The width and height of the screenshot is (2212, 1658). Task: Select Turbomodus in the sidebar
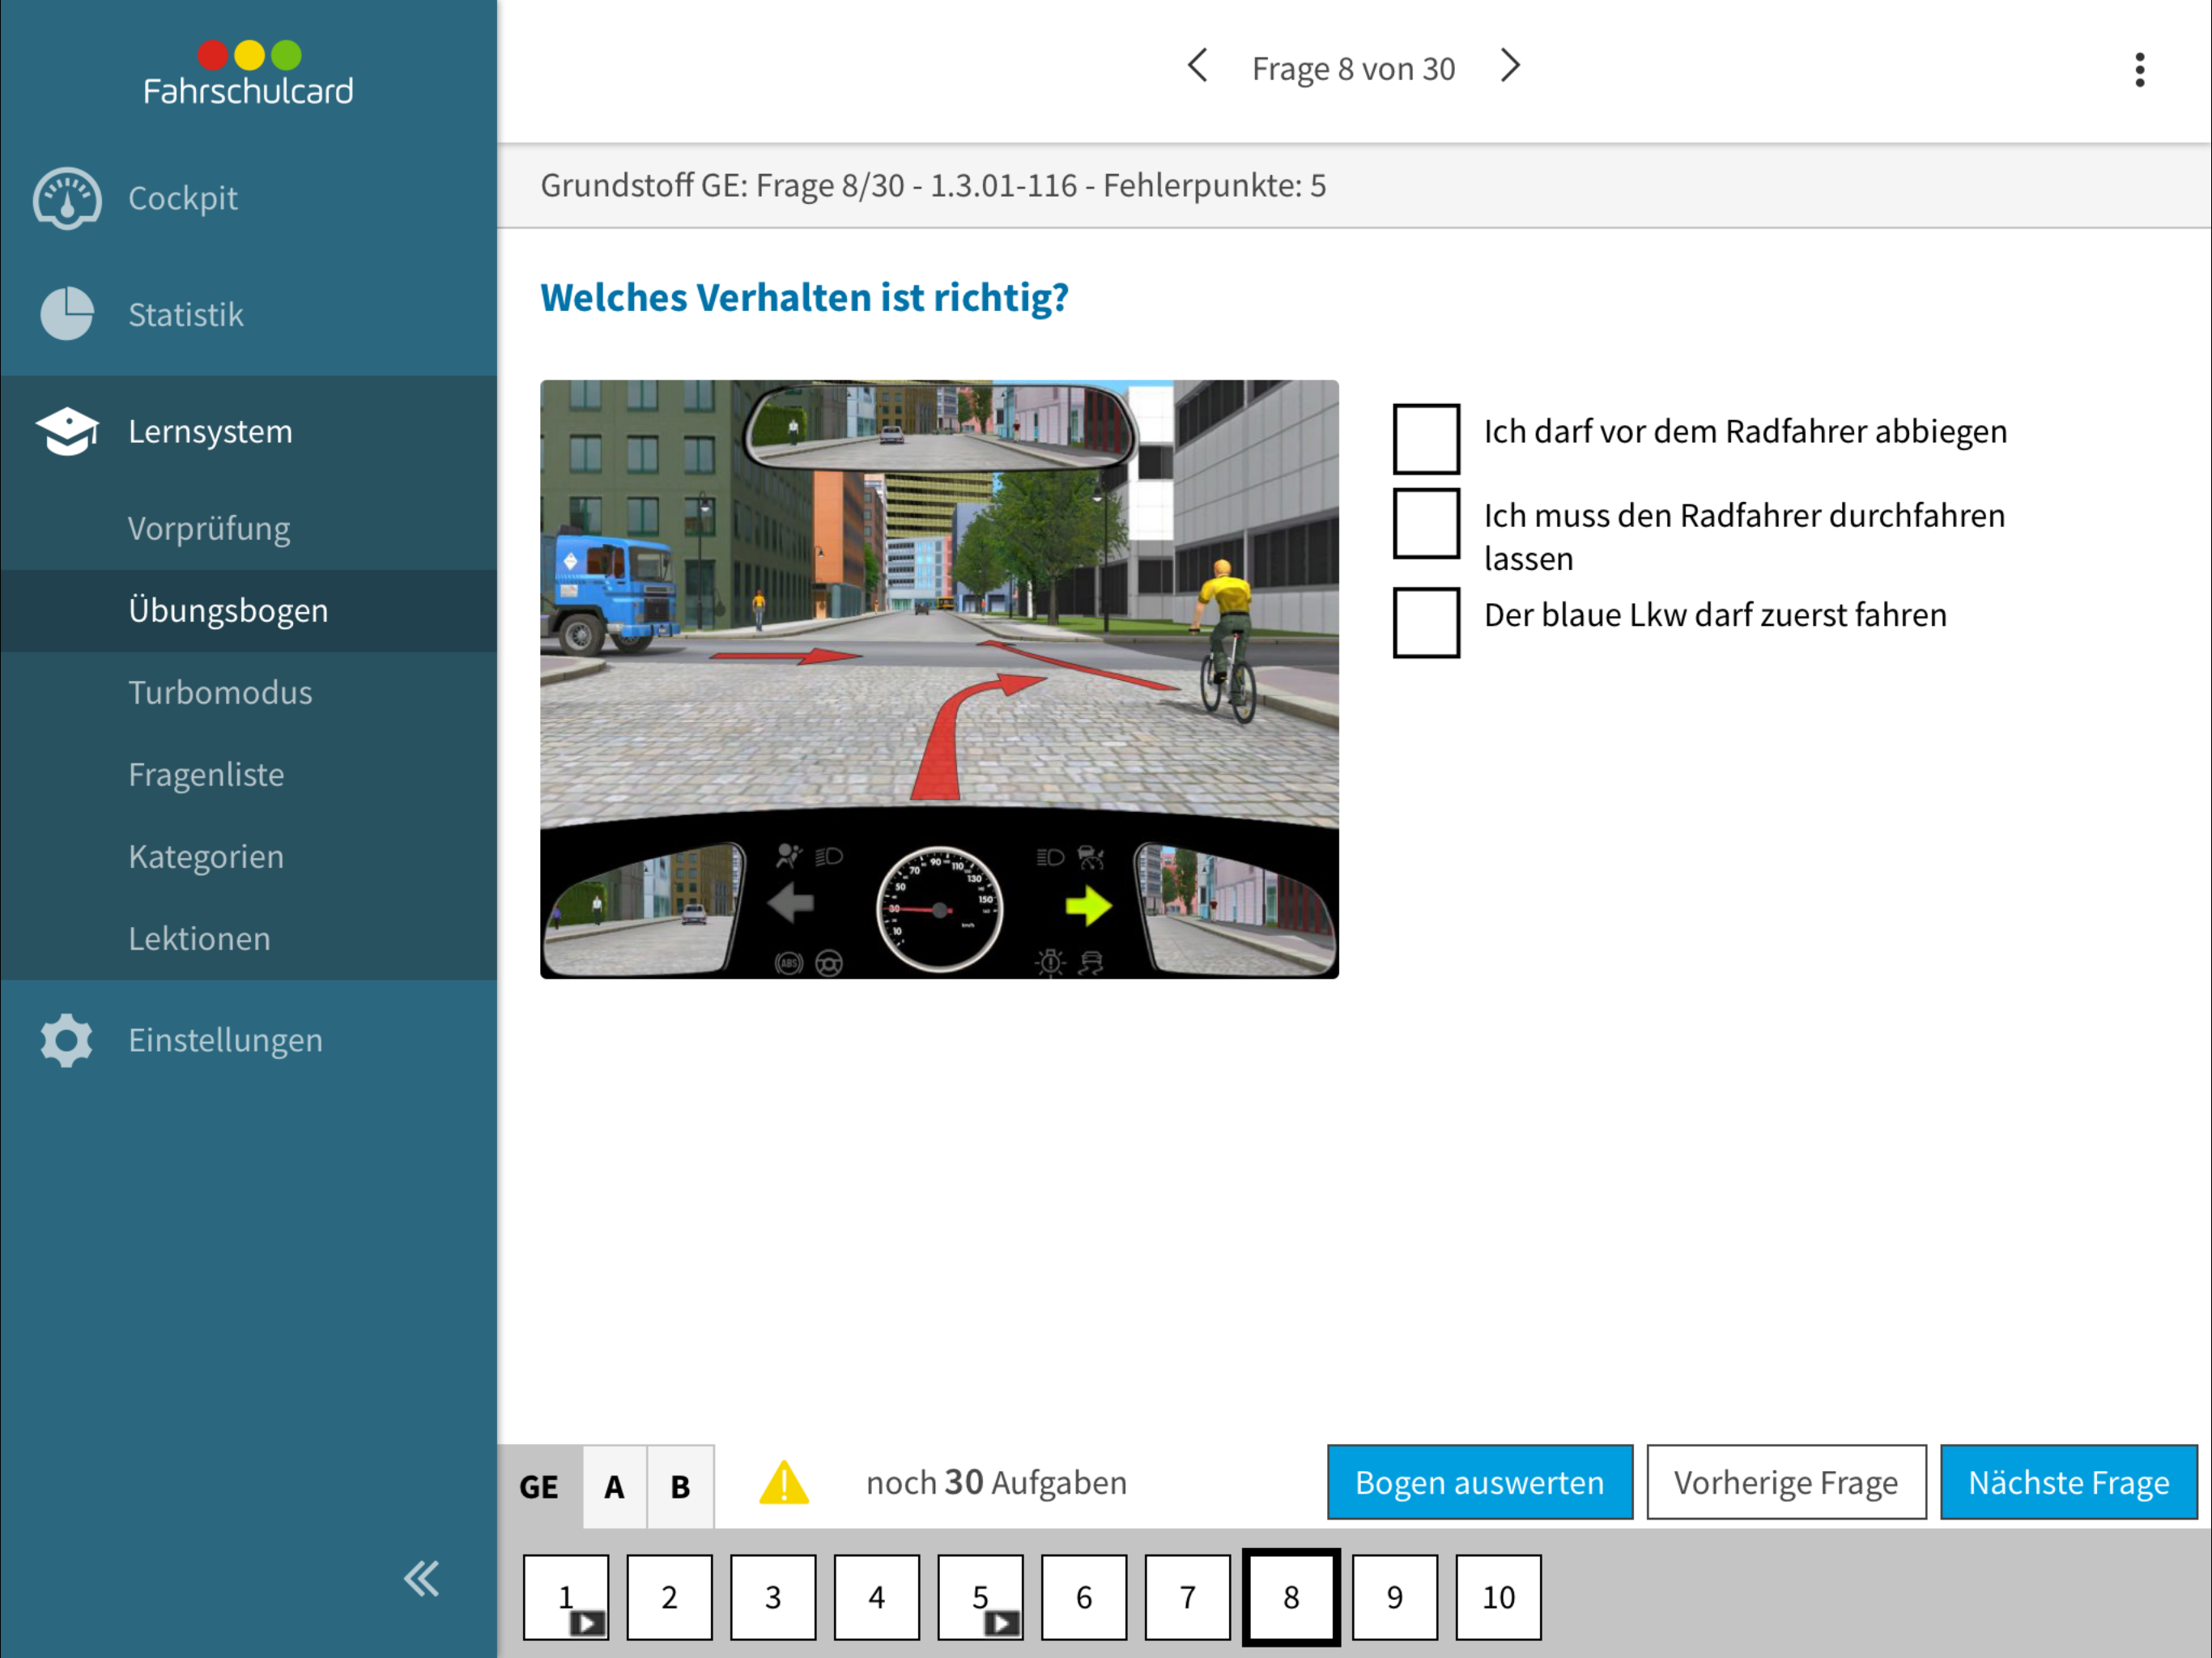[220, 692]
